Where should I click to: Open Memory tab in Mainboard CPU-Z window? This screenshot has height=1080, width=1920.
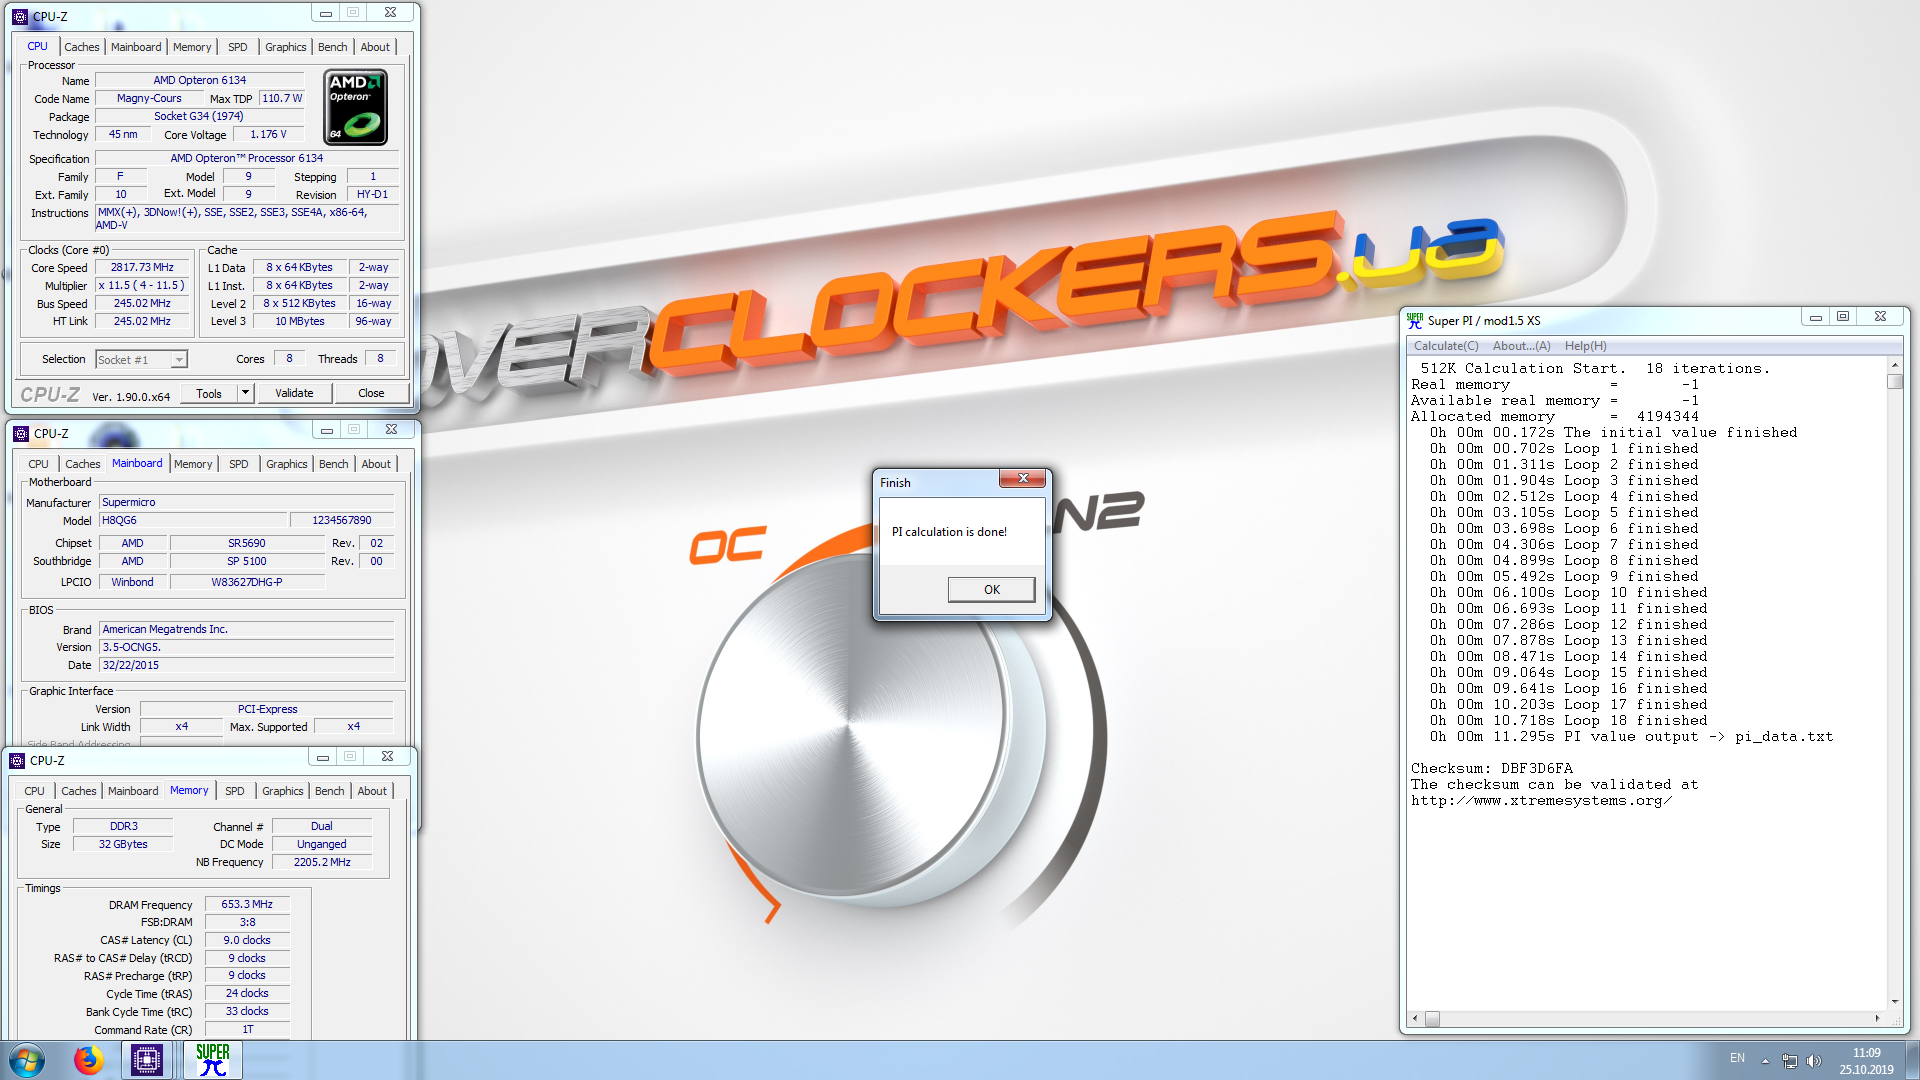(193, 464)
